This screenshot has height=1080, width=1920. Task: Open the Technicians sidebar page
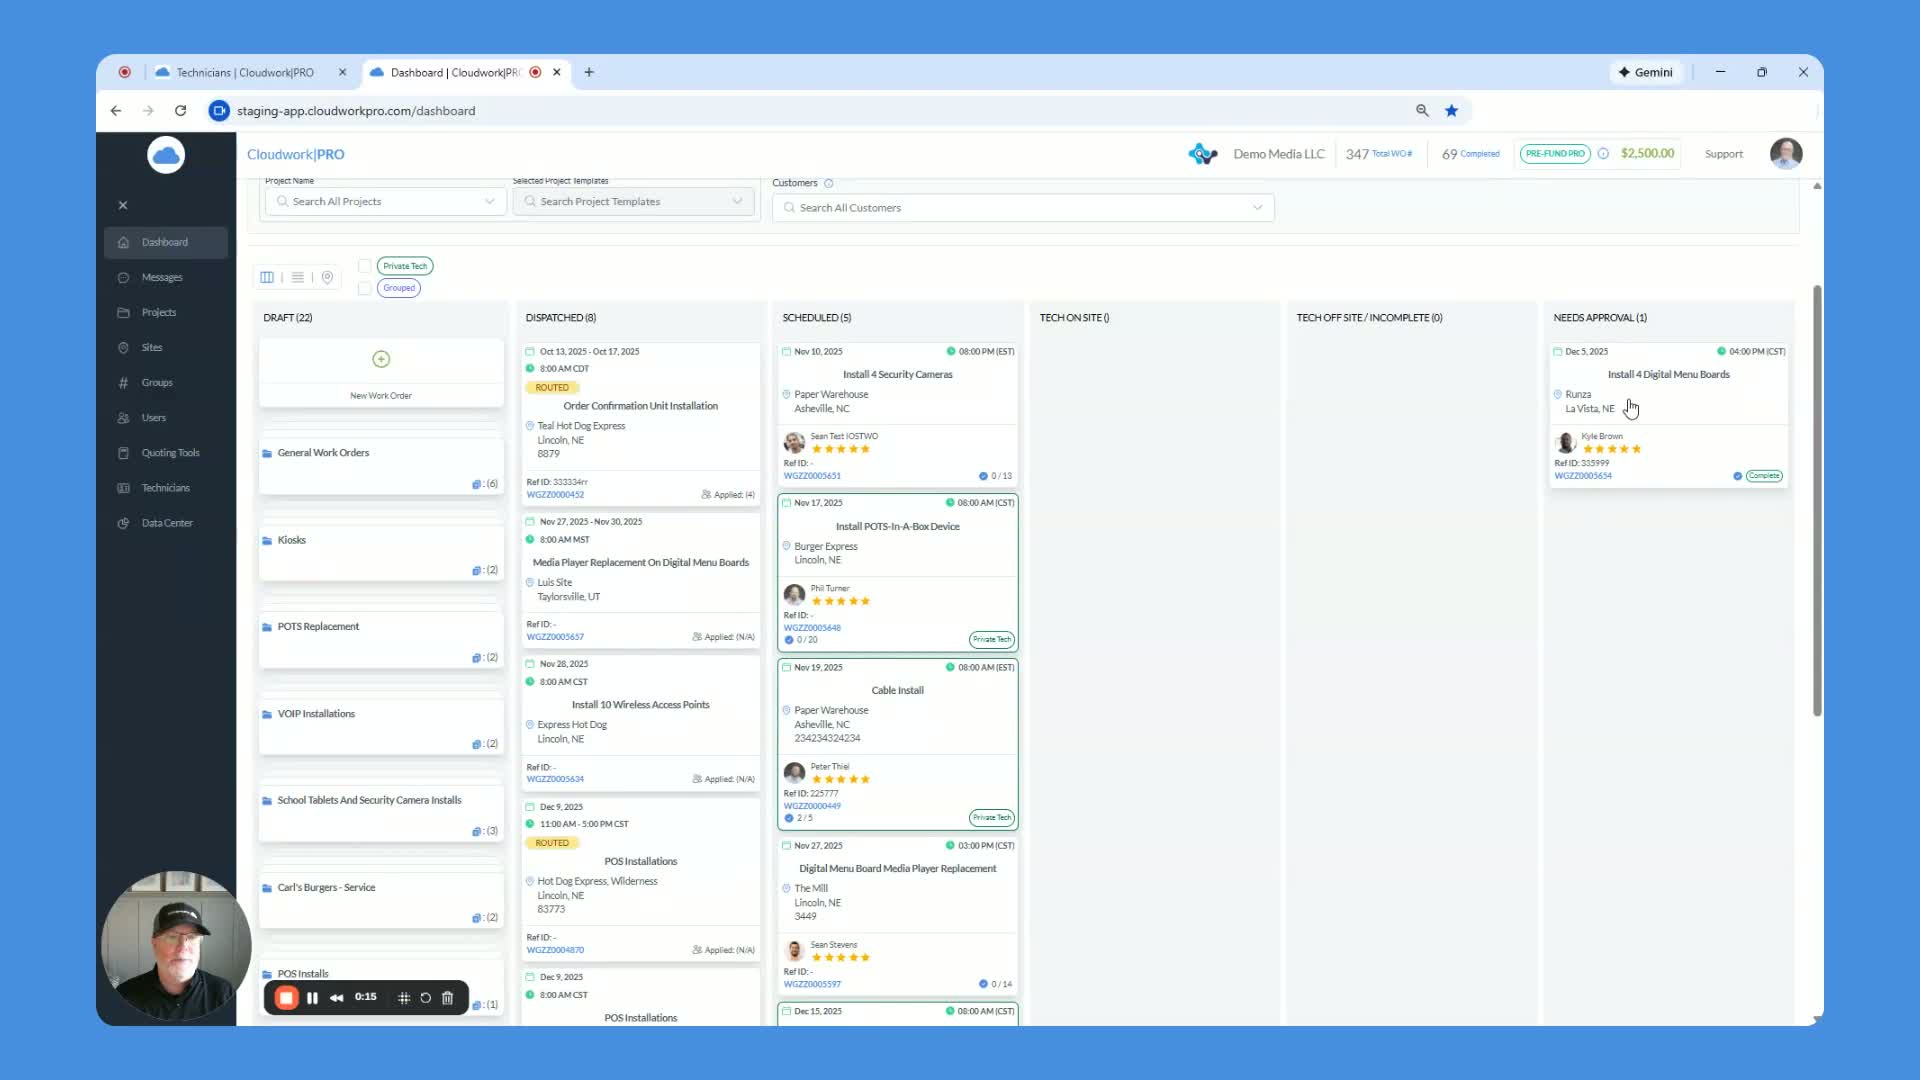tap(166, 488)
